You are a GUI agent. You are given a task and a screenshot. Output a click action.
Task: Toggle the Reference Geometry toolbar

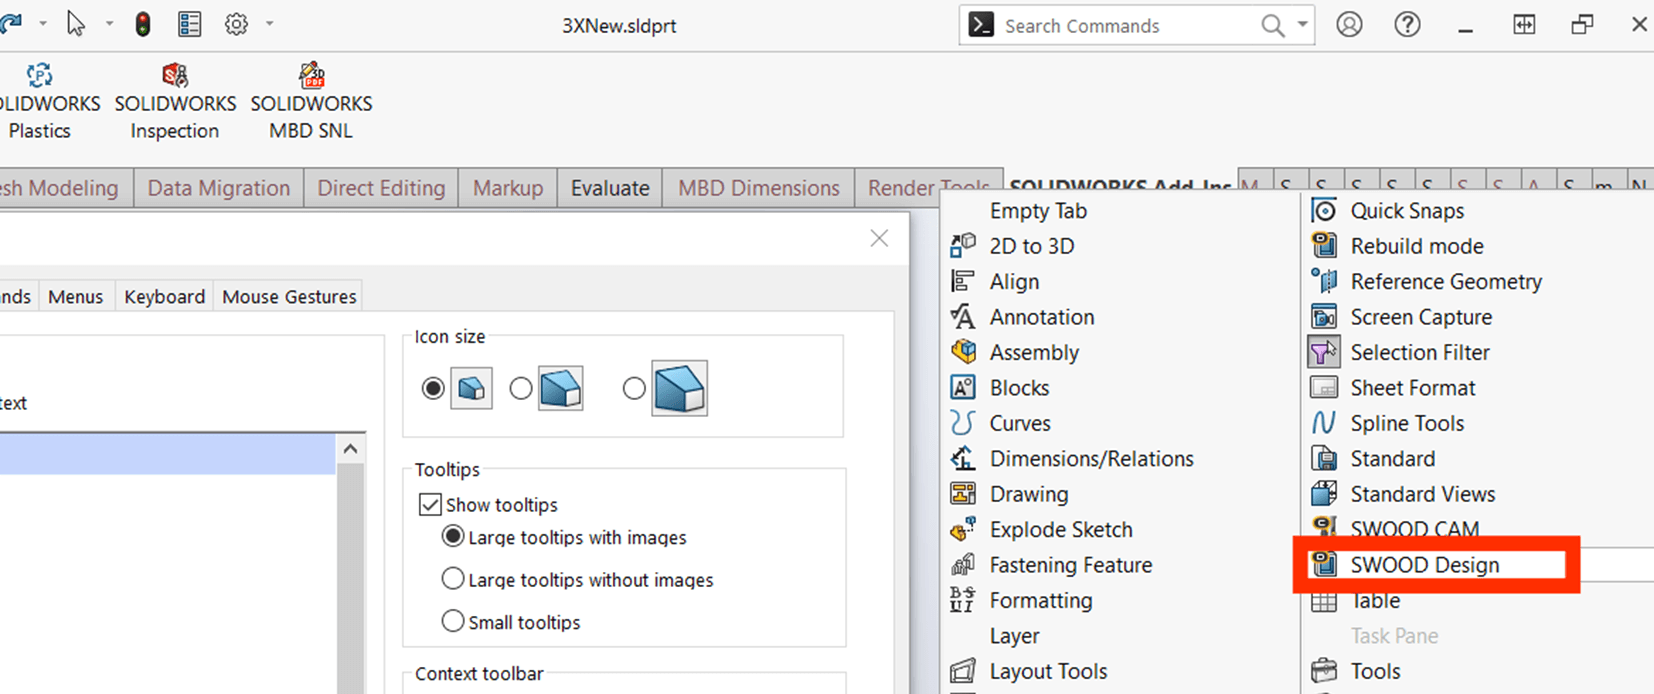pyautogui.click(x=1445, y=282)
